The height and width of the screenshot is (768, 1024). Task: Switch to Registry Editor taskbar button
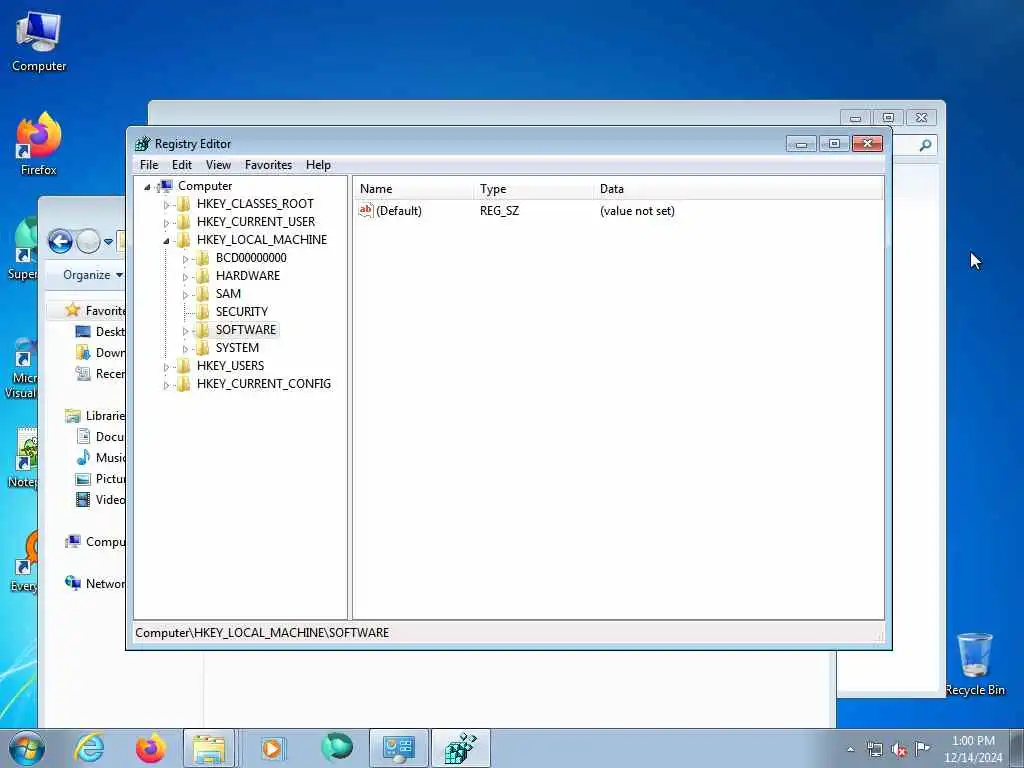pyautogui.click(x=460, y=748)
